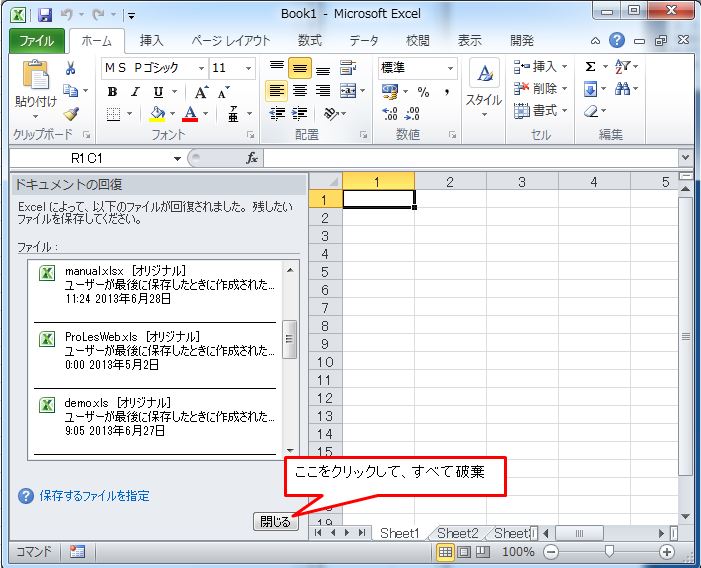Toggle bottom vertical alignment
This screenshot has height=568, width=701.
[323, 68]
